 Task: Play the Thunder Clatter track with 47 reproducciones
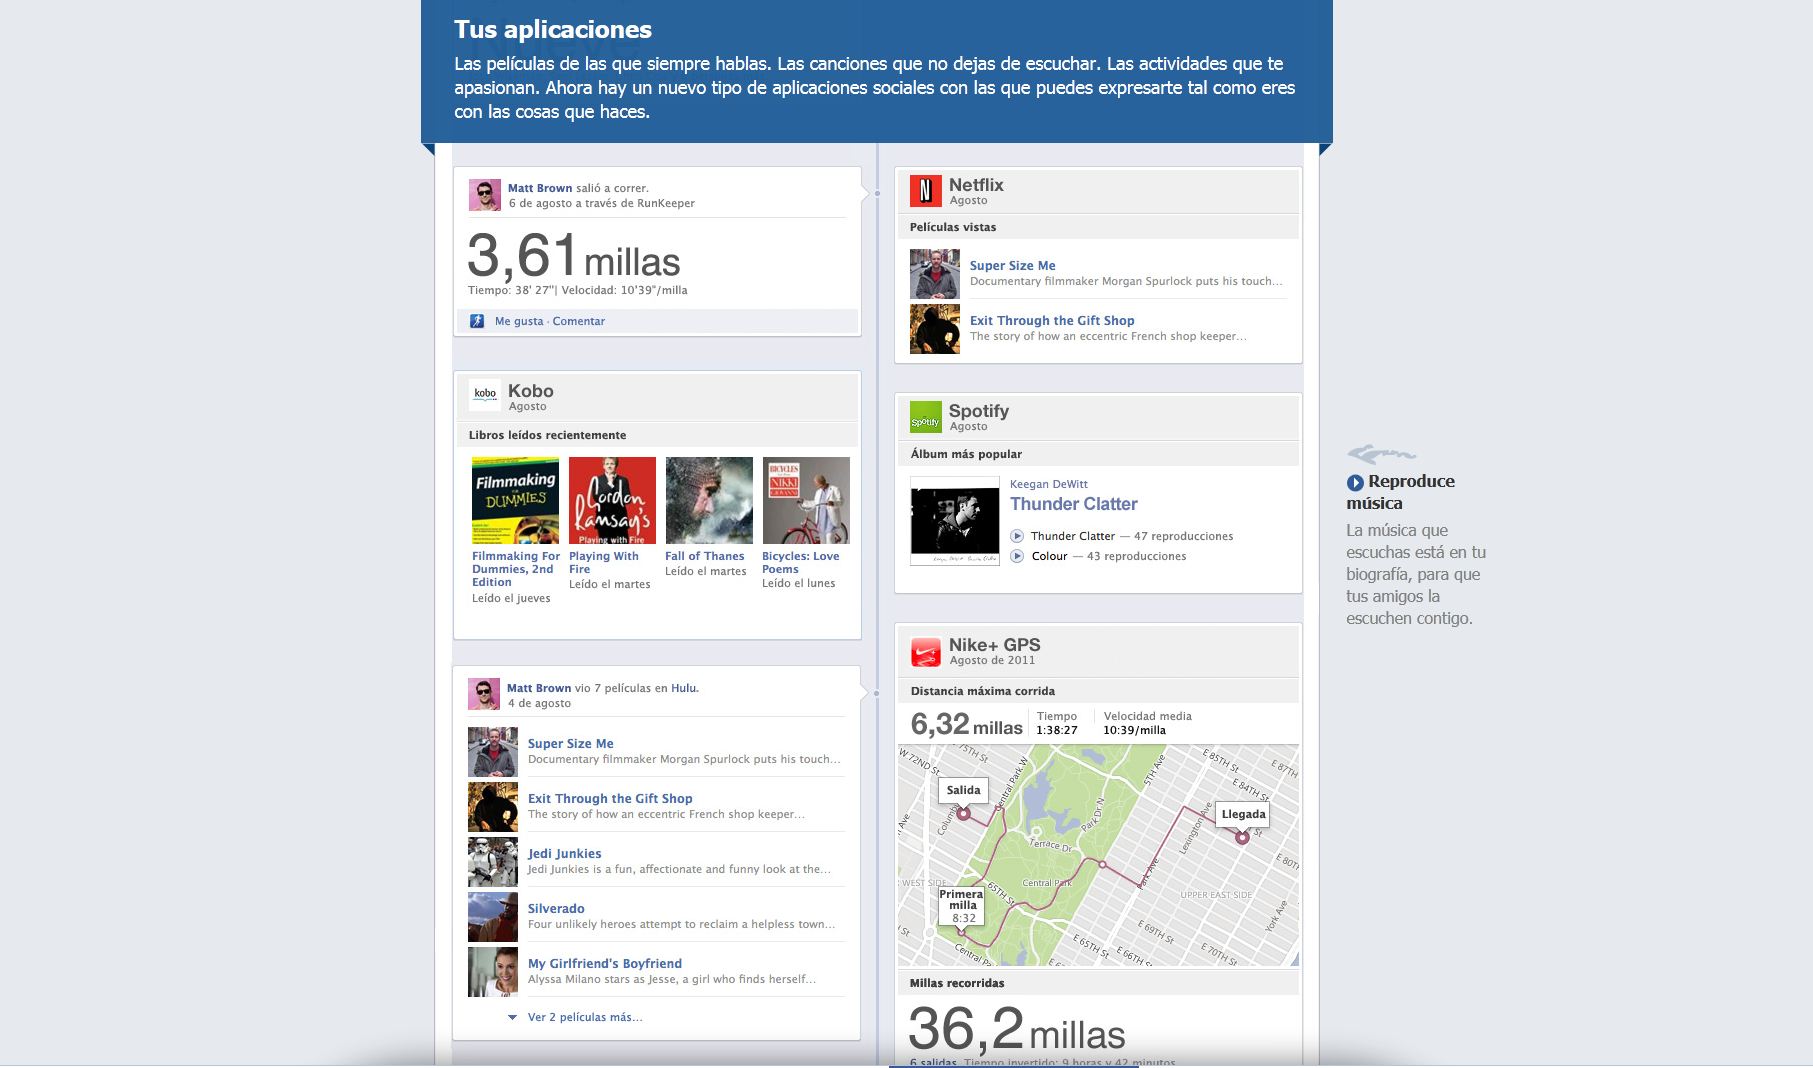[1017, 536]
